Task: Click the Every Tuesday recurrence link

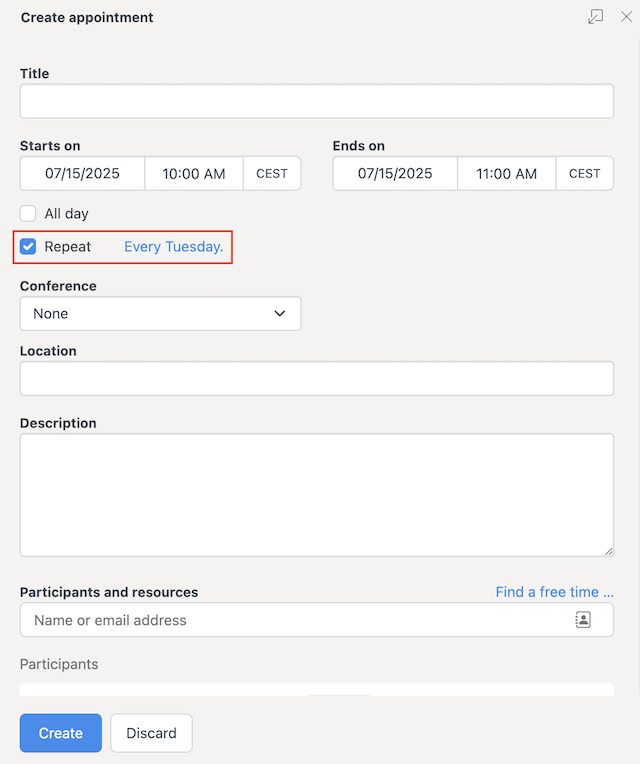Action: (x=173, y=247)
